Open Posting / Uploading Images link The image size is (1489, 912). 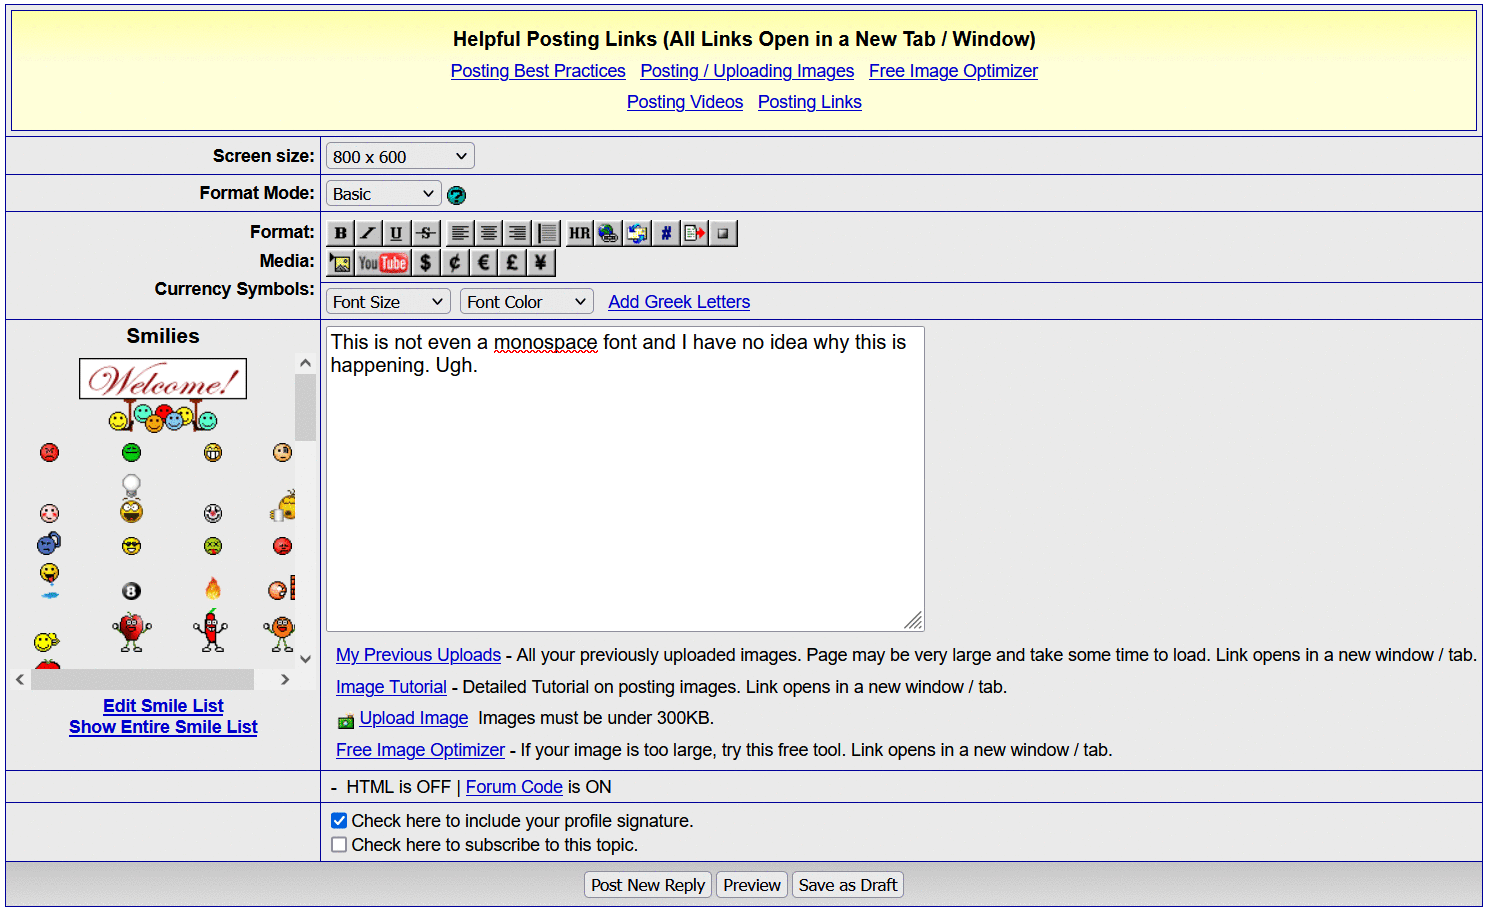click(x=747, y=71)
